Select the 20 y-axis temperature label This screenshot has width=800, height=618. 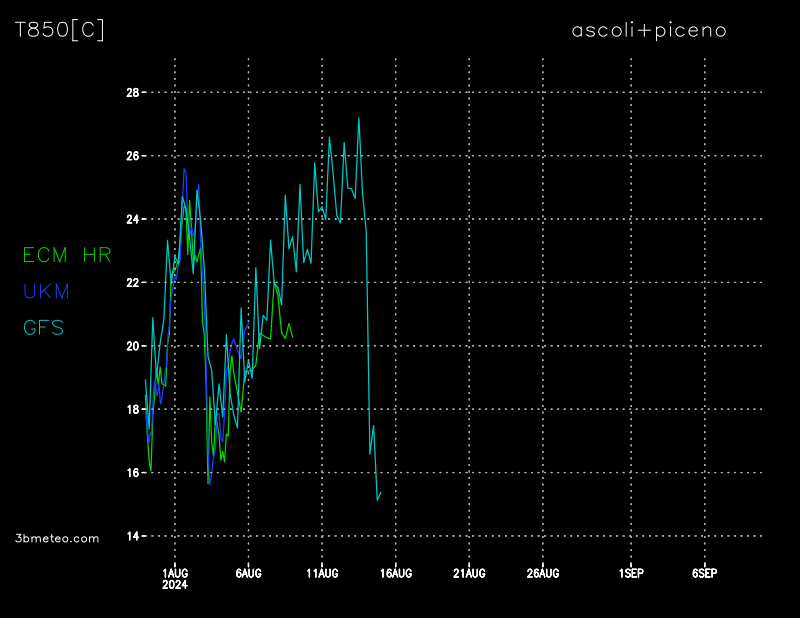pyautogui.click(x=132, y=346)
